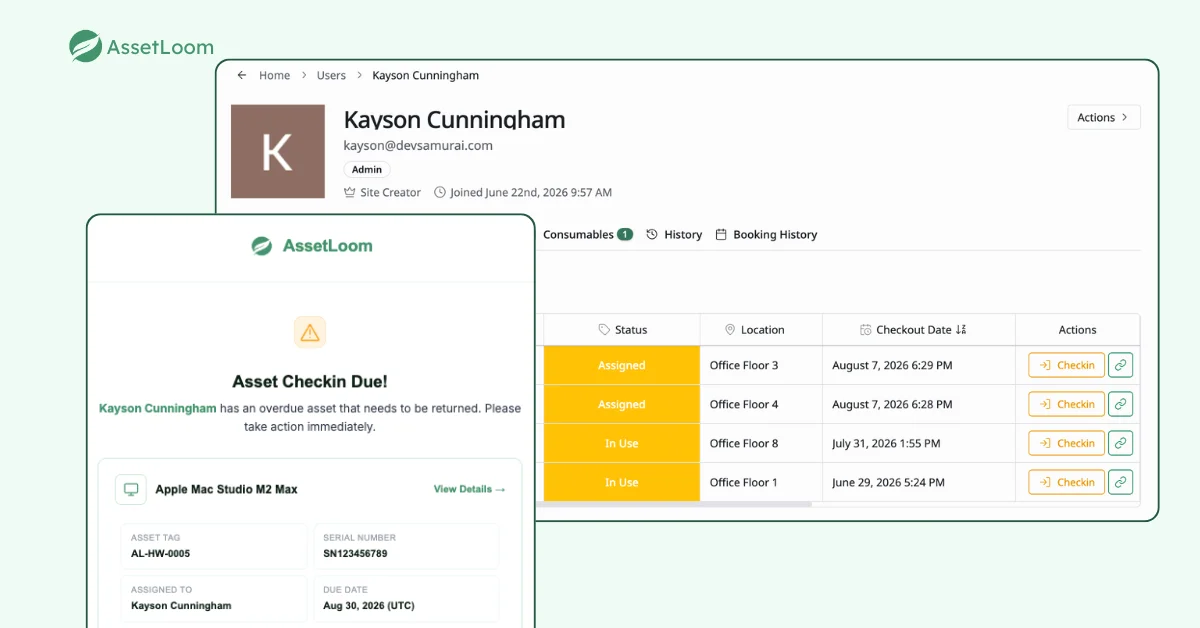Image resolution: width=1200 pixels, height=628 pixels.
Task: Click the due date Aug 30, 2026 (UTC)
Action: pyautogui.click(x=369, y=605)
